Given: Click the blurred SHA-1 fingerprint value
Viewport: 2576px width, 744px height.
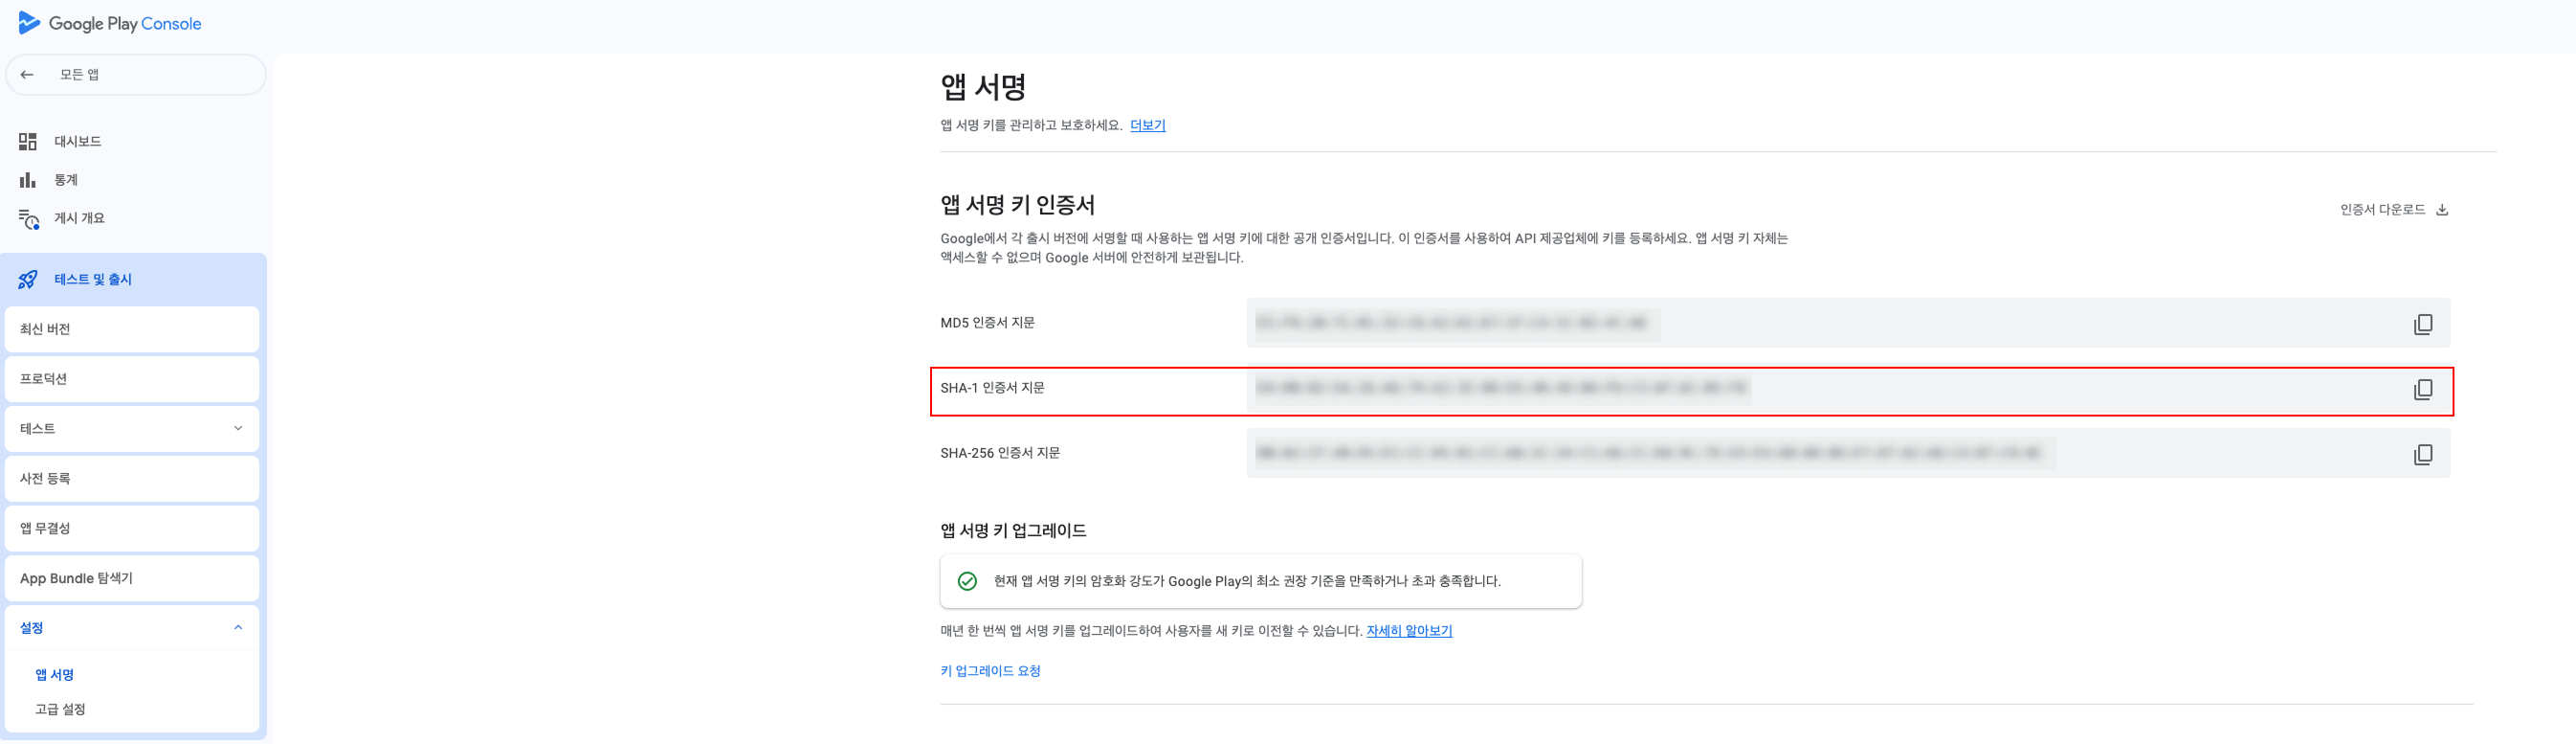Looking at the screenshot, I should click(1502, 388).
